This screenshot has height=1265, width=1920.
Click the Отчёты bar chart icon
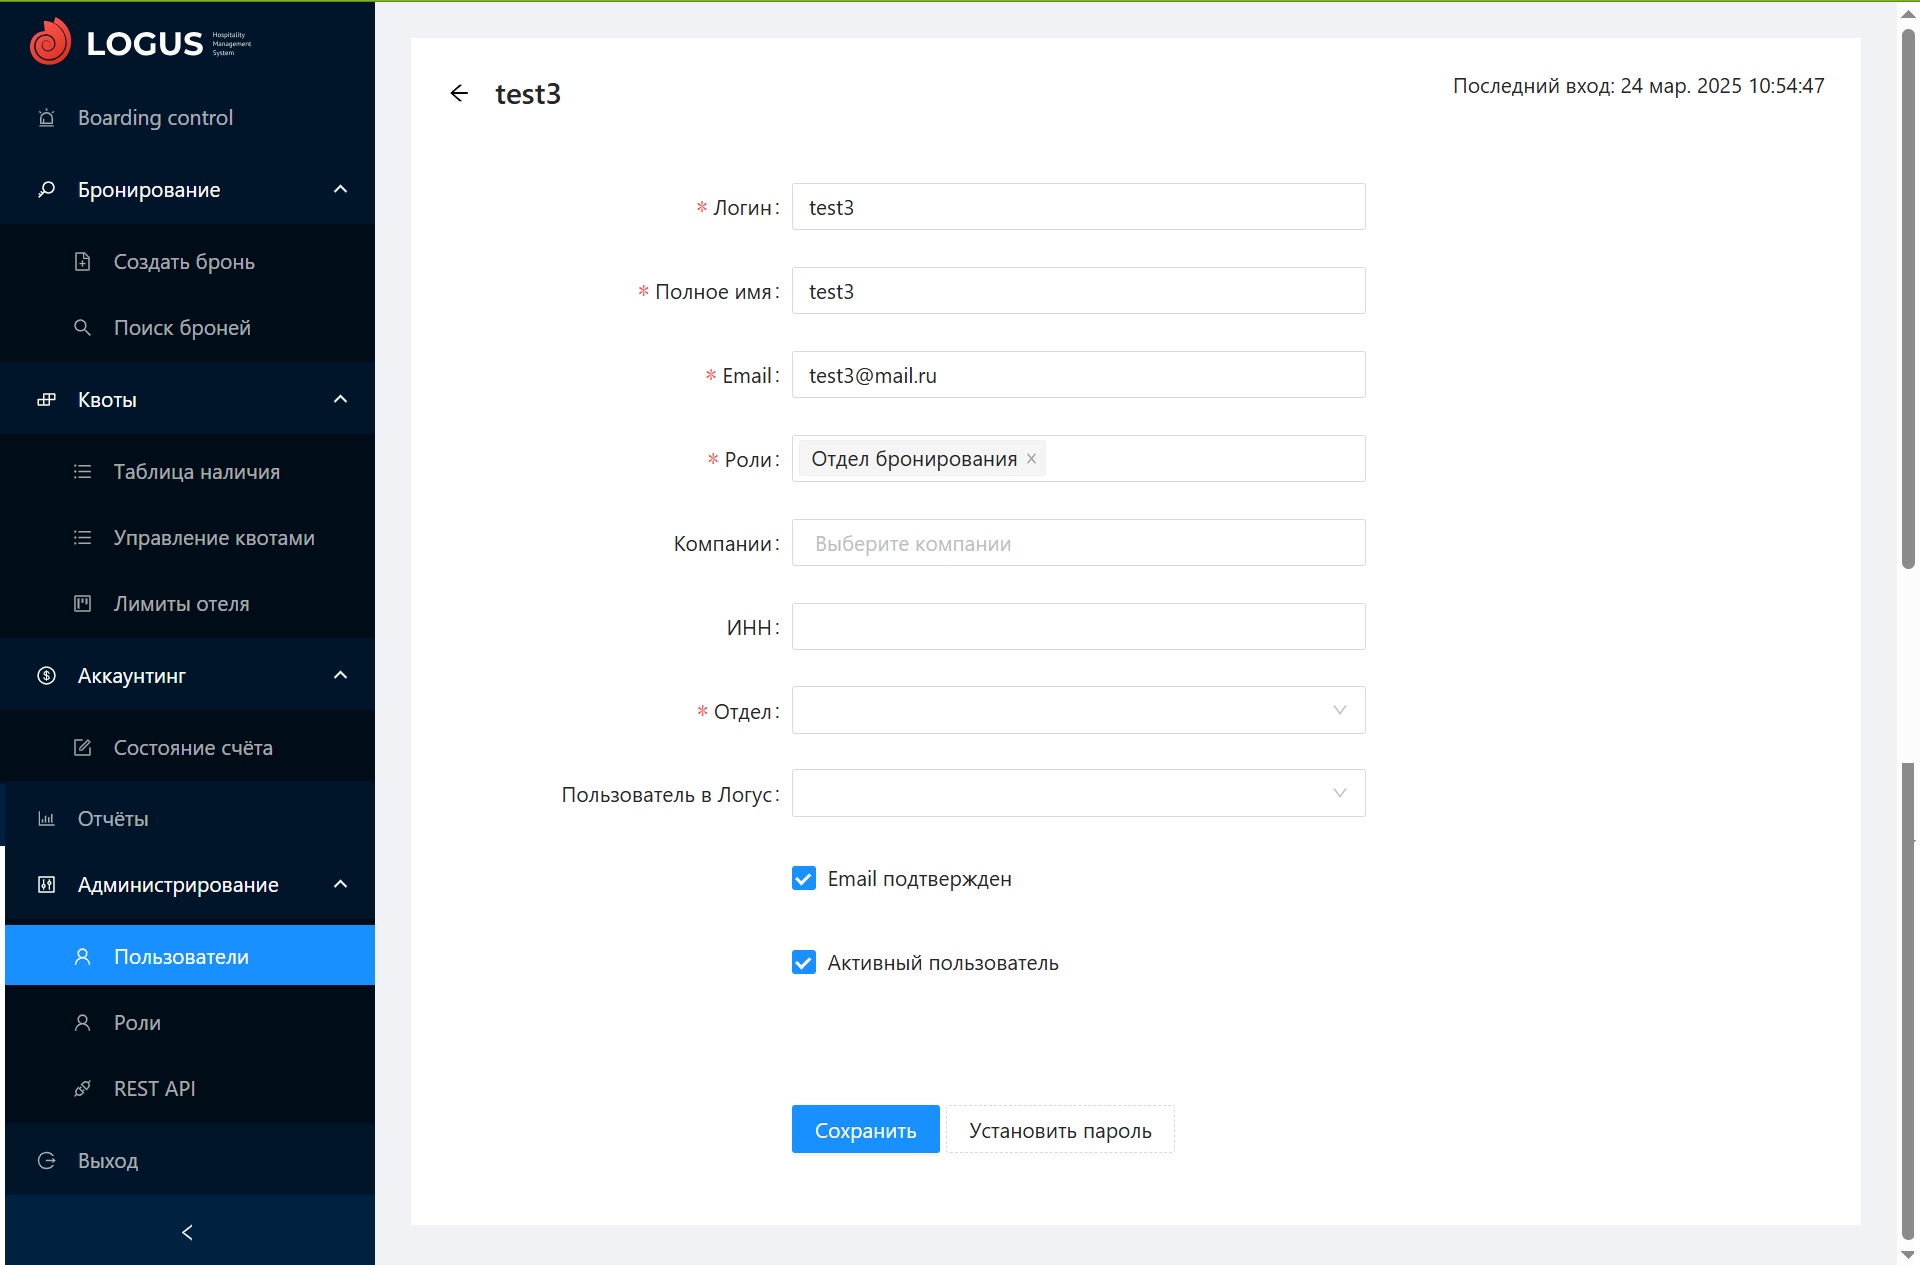(46, 819)
